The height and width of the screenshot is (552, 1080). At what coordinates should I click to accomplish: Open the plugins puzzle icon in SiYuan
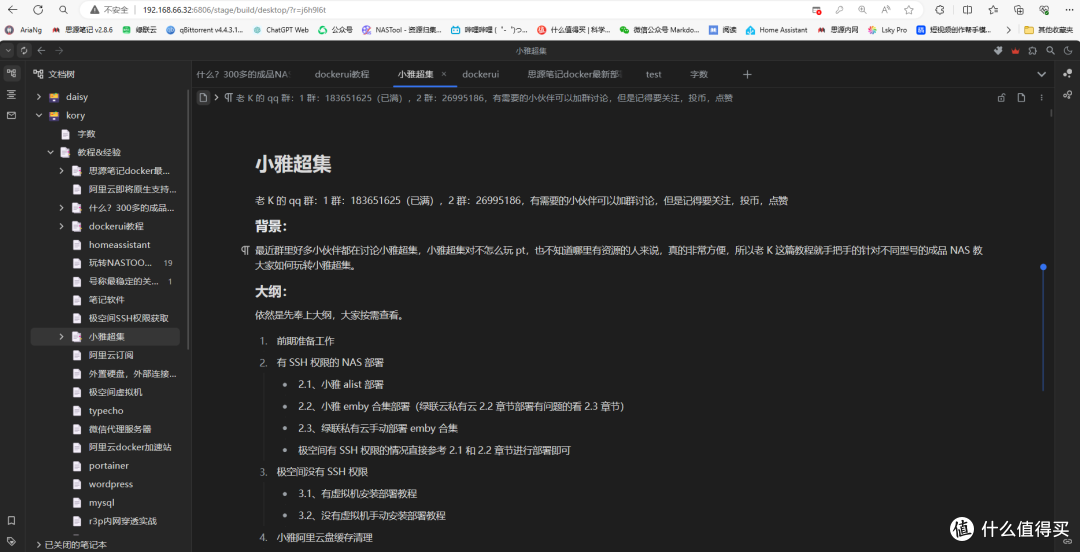pos(1032,50)
